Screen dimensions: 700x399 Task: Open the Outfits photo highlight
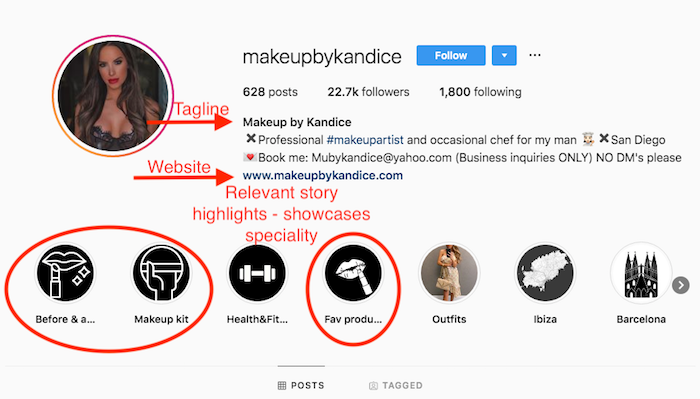click(449, 273)
